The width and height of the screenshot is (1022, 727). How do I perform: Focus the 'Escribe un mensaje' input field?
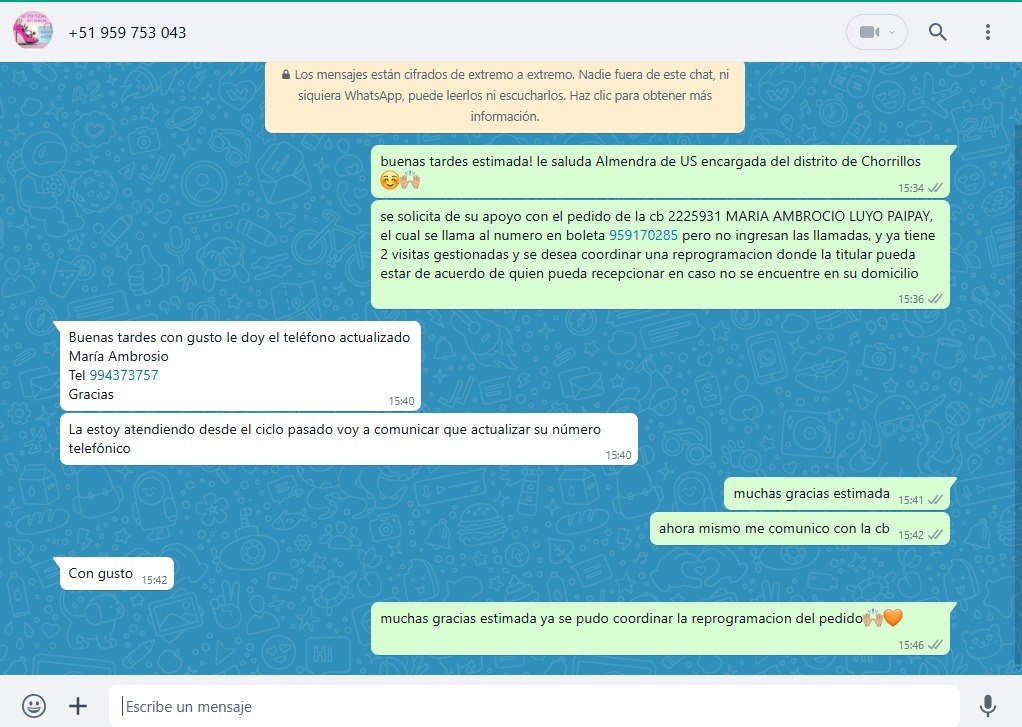coord(535,706)
